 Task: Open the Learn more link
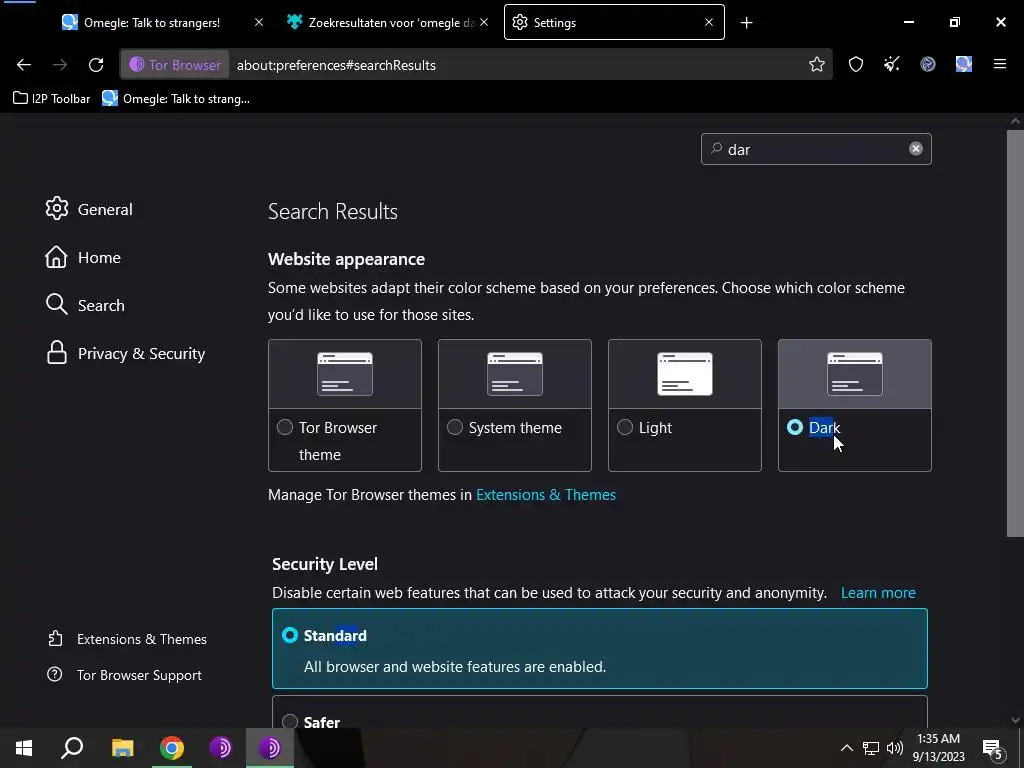(878, 592)
